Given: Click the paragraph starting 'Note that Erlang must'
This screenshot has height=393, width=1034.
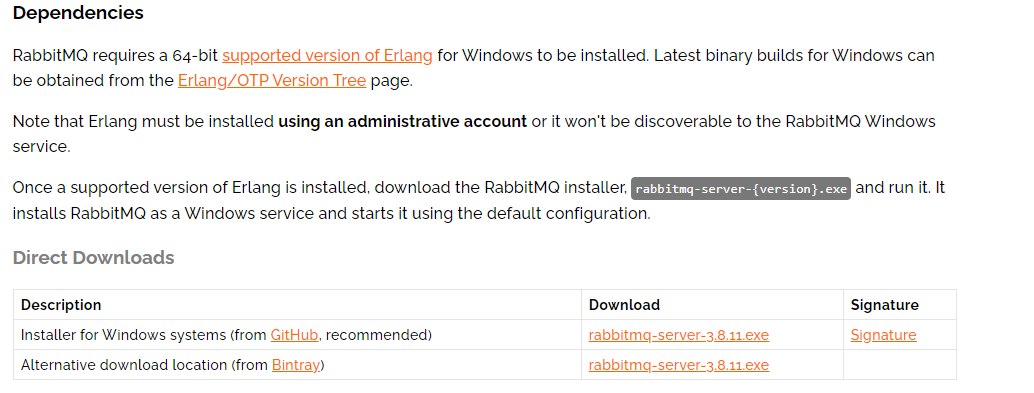Looking at the screenshot, I should tap(474, 134).
